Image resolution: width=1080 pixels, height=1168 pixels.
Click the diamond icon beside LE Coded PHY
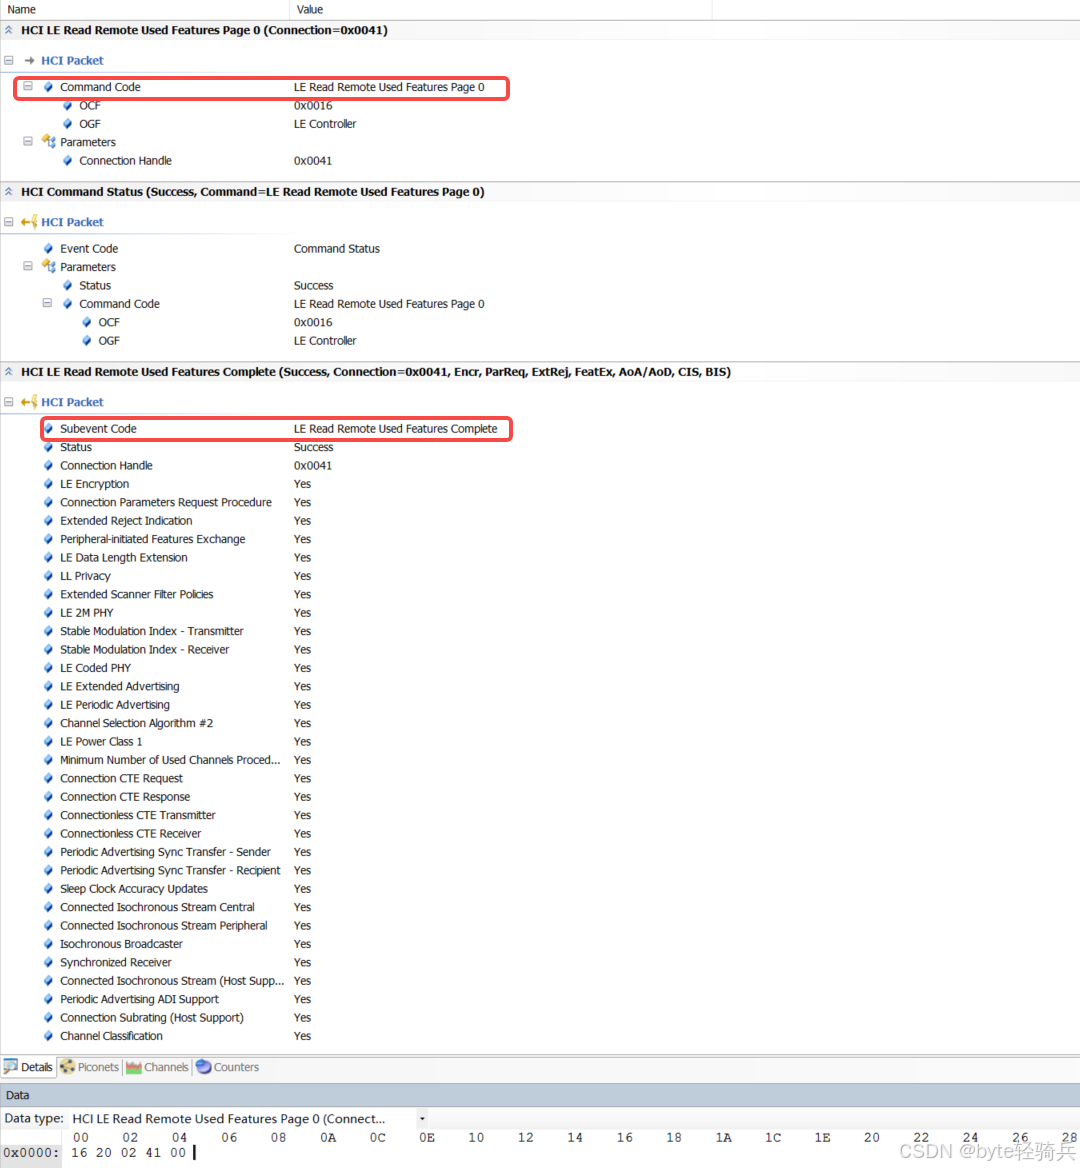48,668
